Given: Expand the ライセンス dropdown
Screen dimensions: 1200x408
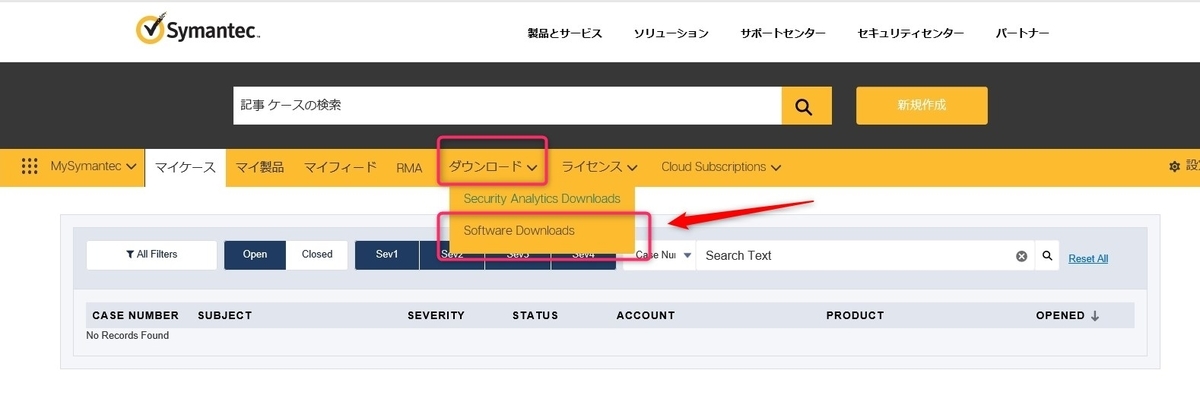Looking at the screenshot, I should point(599,167).
